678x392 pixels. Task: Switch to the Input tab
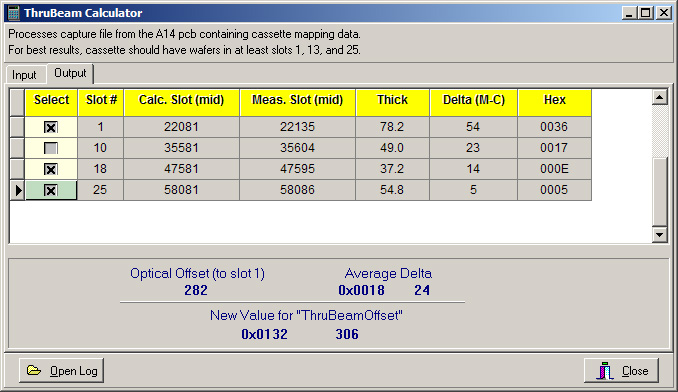coord(24,75)
